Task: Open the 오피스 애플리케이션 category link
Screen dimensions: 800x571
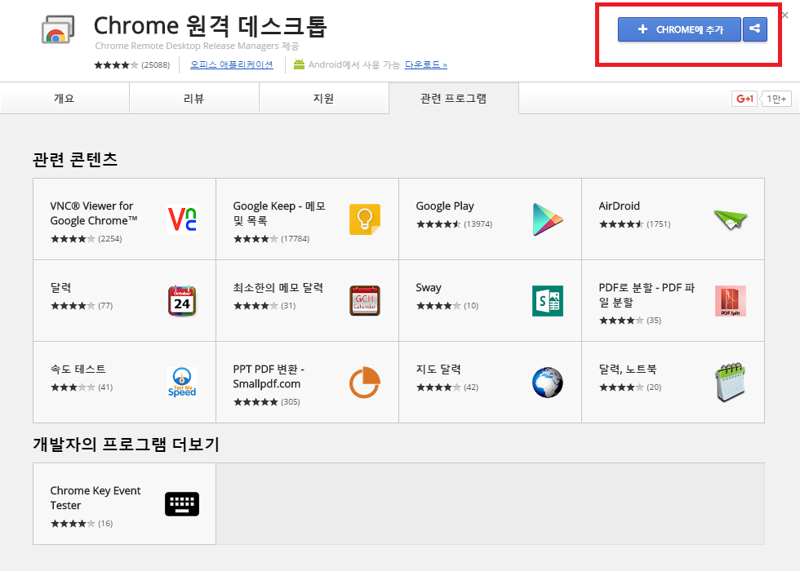Action: pos(232,65)
